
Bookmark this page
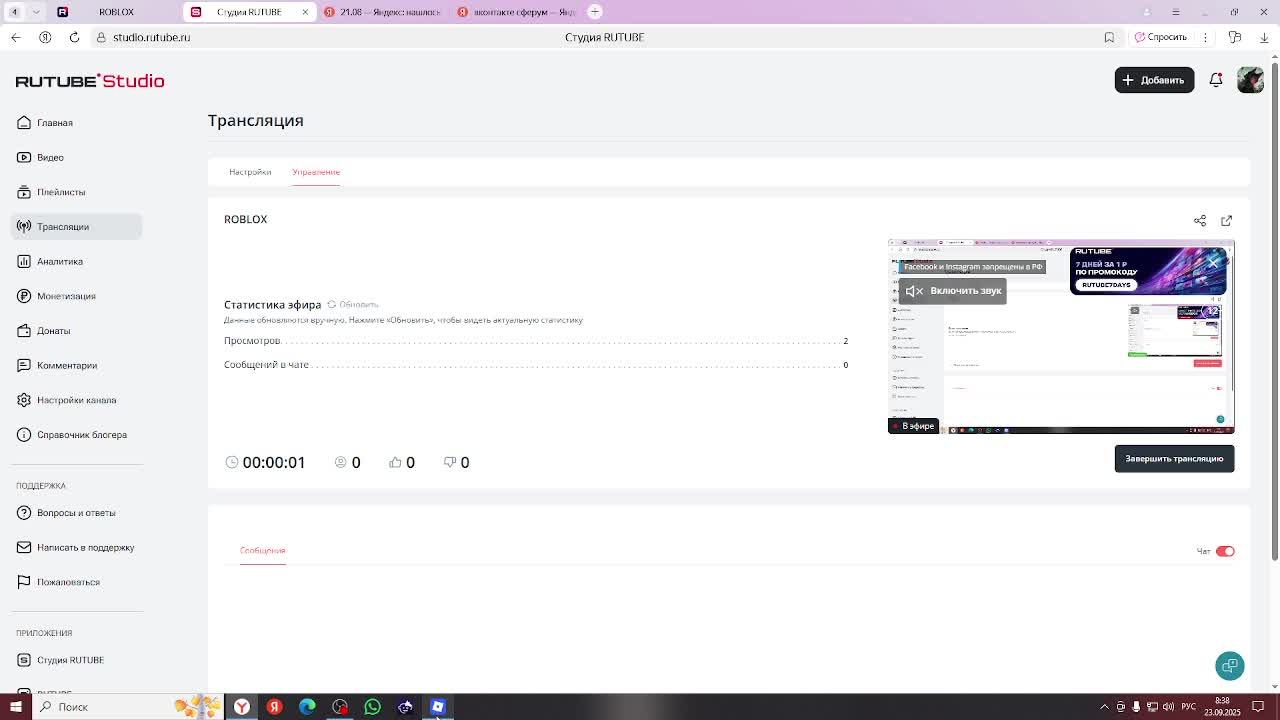click(1109, 37)
